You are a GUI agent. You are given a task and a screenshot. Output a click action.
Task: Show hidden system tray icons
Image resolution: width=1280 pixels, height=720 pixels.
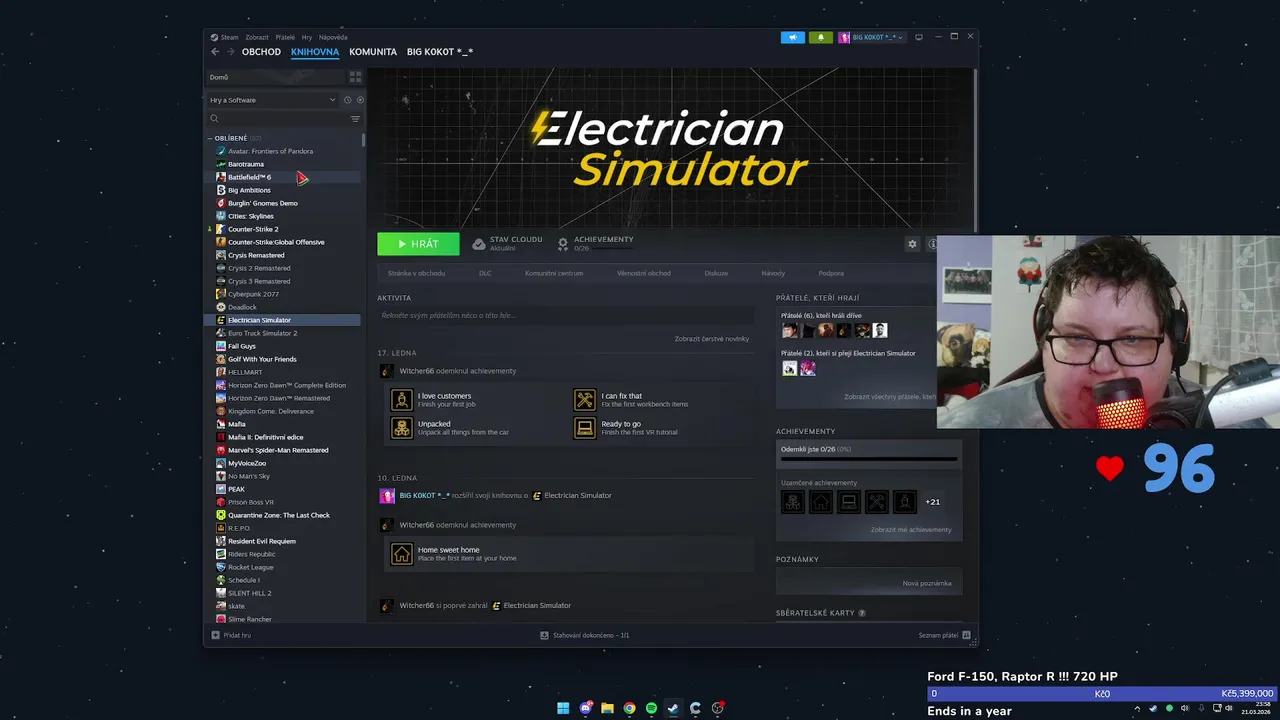point(1137,708)
